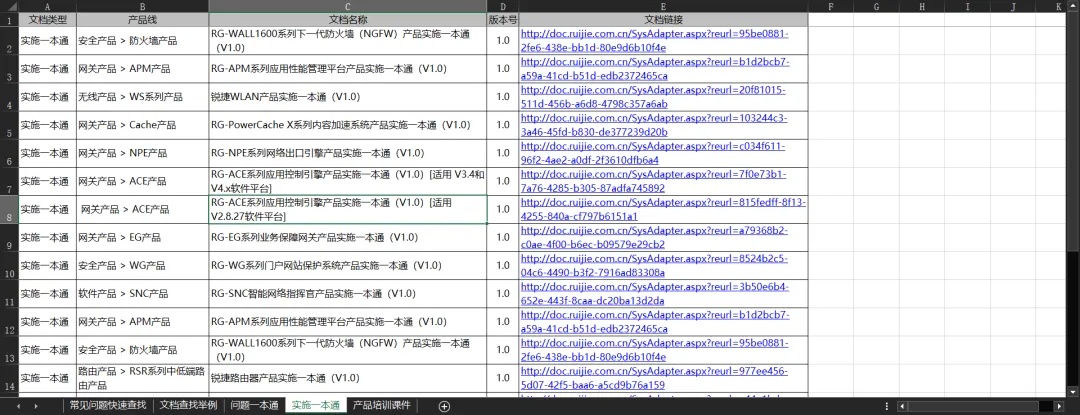Open SNC document link ending dc20ba13d2da
This screenshot has width=1080, height=415.
[x=654, y=293]
